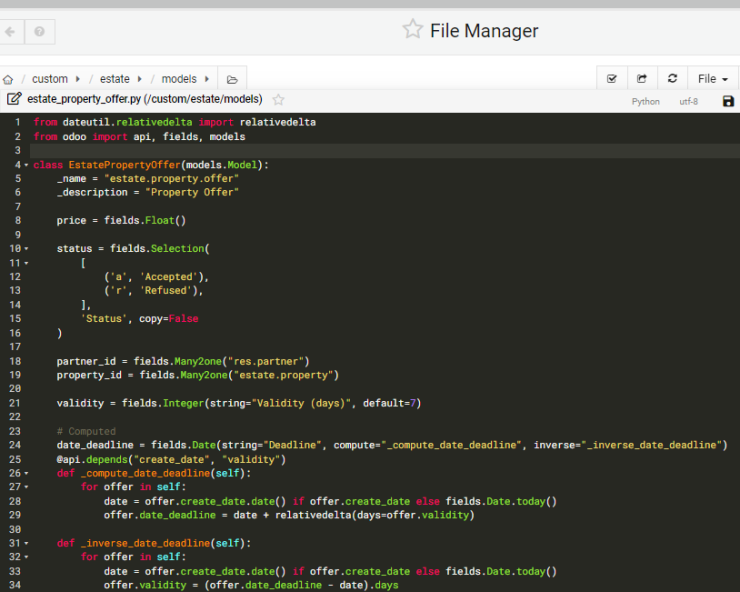This screenshot has height=592, width=740.
Task: Change the Python language mode
Action: (646, 101)
